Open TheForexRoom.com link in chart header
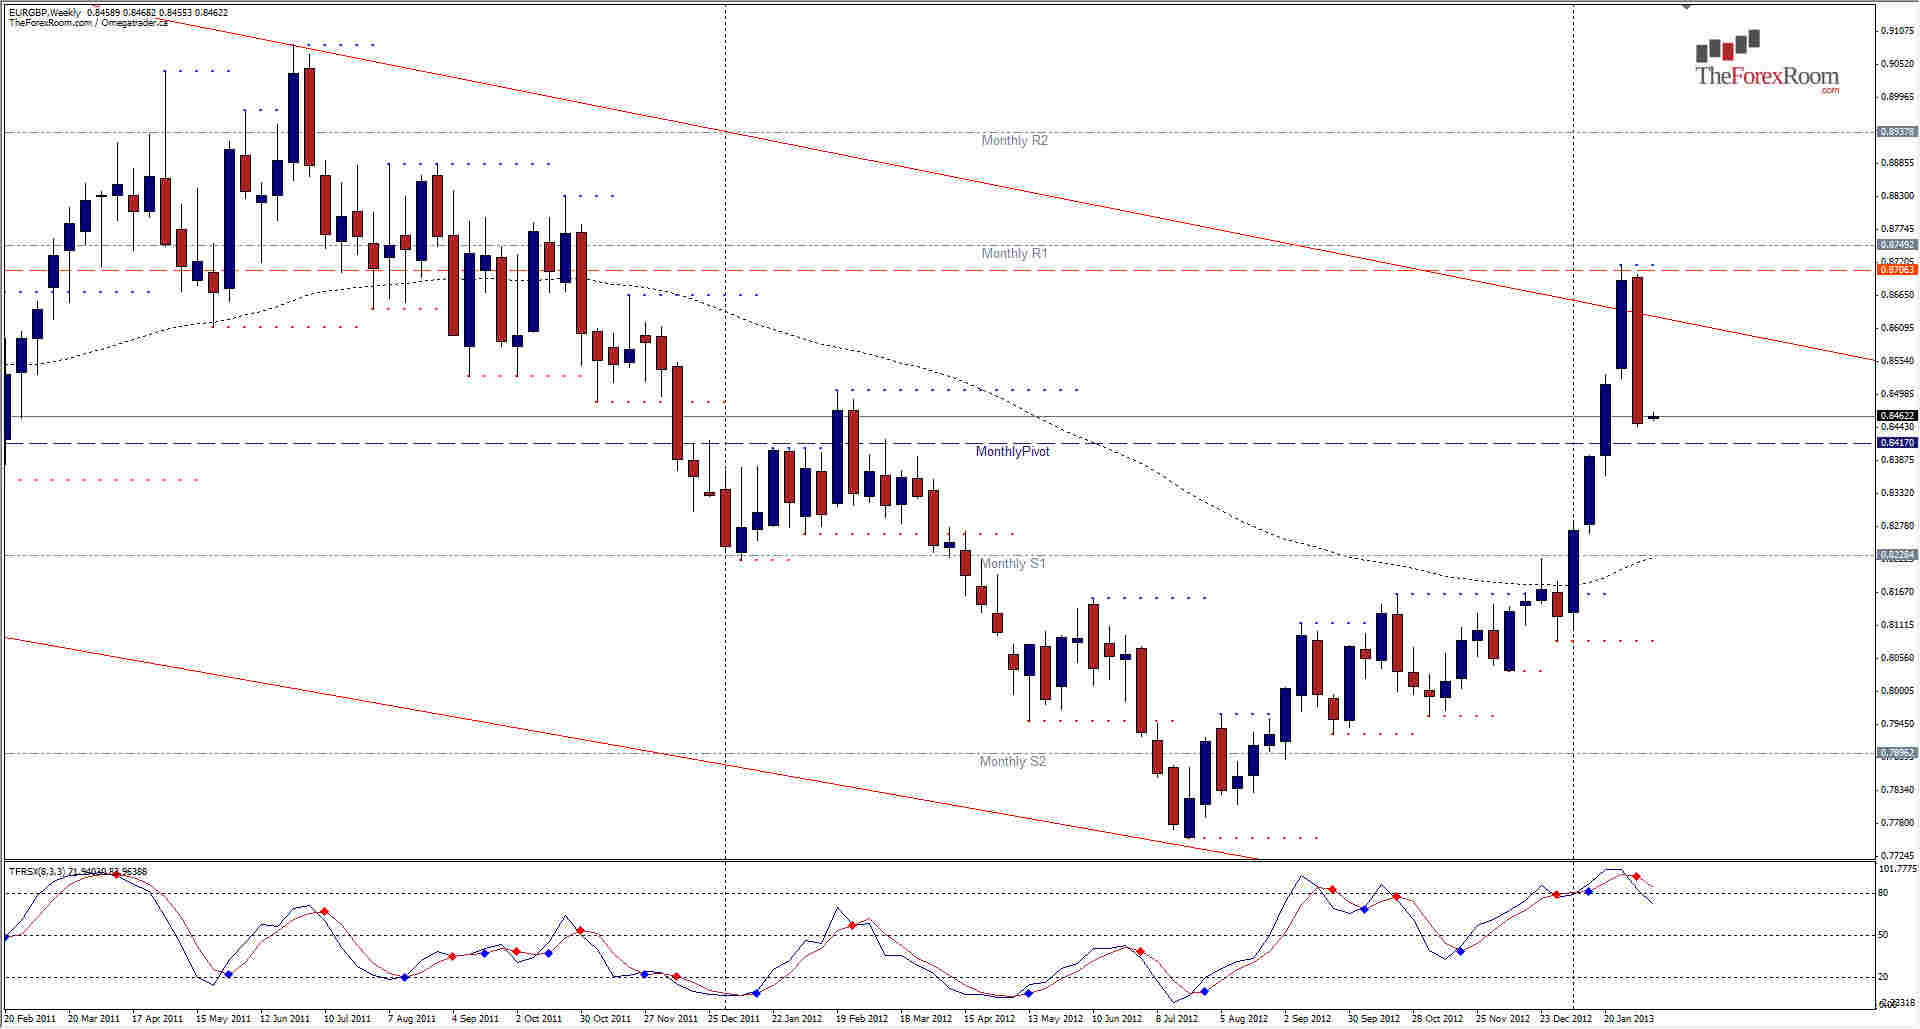Image resolution: width=1920 pixels, height=1029 pixels. click(x=48, y=24)
